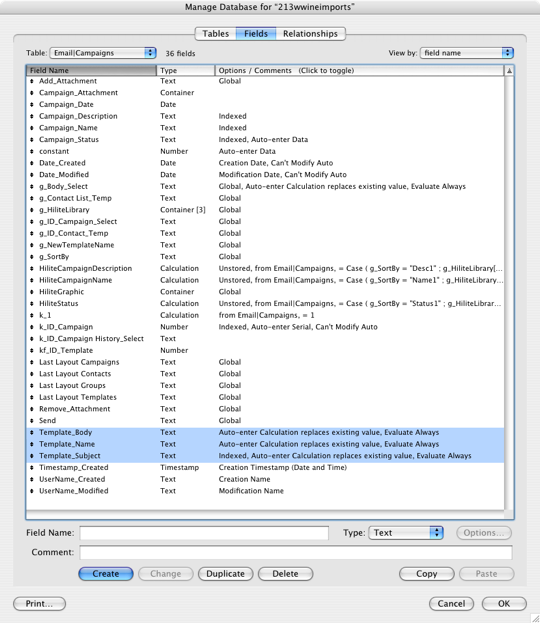Click the reorder handle for g_SortBy
Image resolution: width=540 pixels, height=623 pixels.
(x=32, y=257)
